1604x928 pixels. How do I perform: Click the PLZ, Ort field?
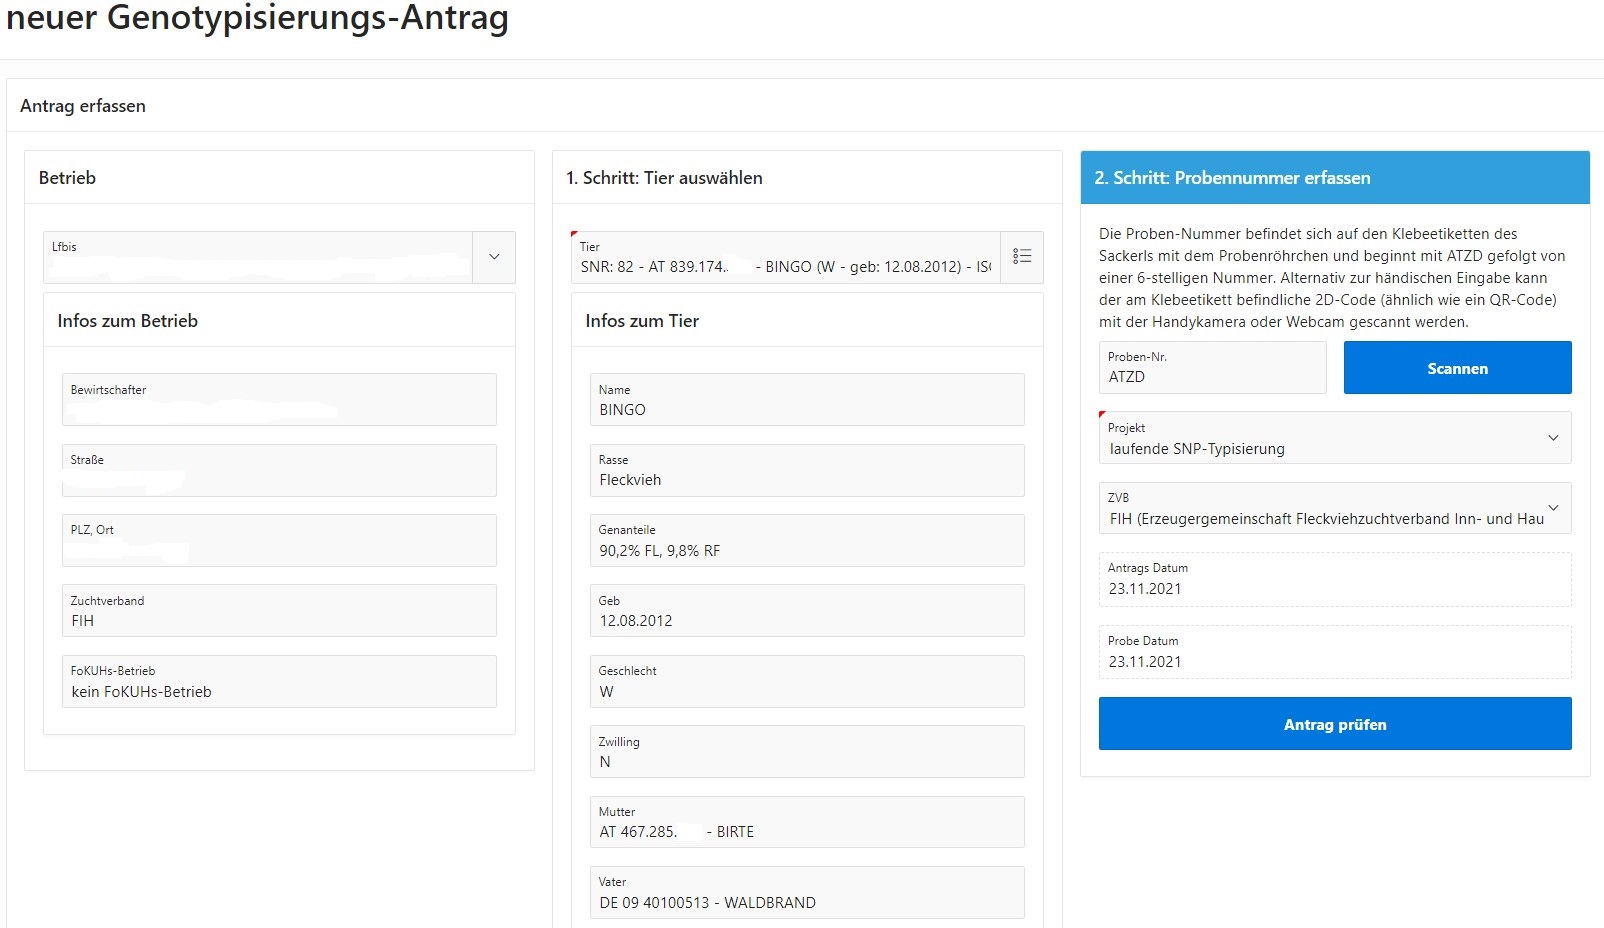point(279,541)
